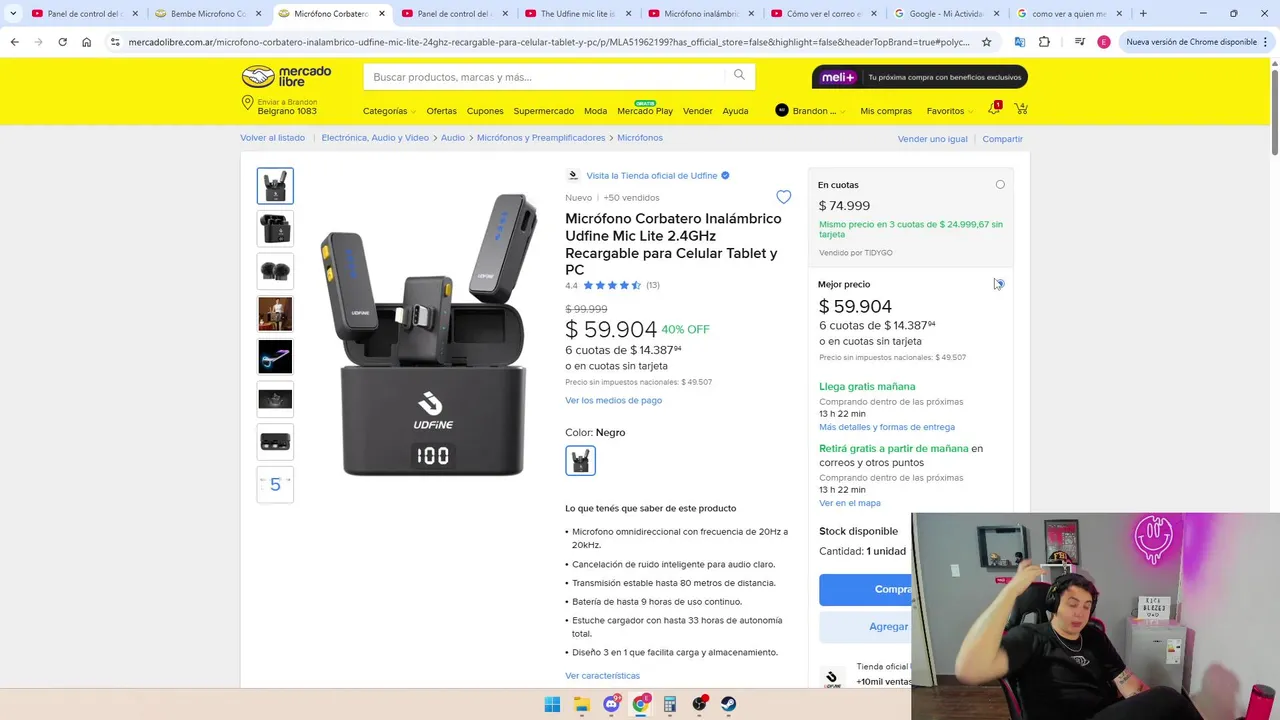The height and width of the screenshot is (720, 1280).
Task: Open the Windows Start menu
Action: point(552,704)
